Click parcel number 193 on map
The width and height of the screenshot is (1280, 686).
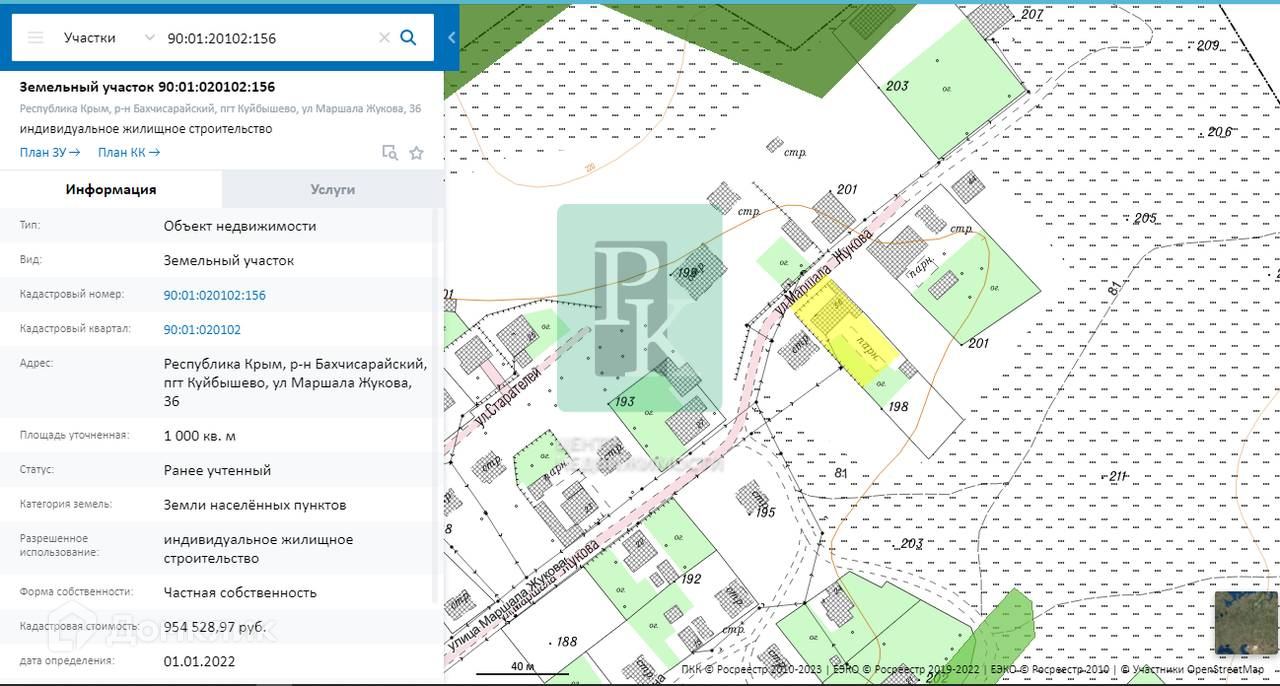[625, 401]
